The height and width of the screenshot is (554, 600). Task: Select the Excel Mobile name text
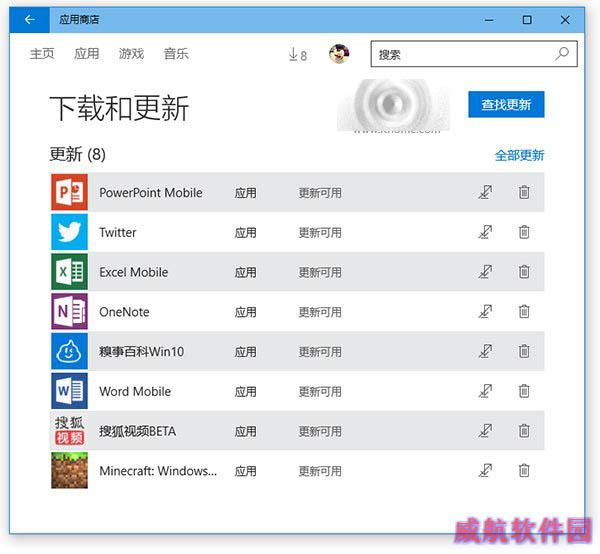(x=134, y=272)
